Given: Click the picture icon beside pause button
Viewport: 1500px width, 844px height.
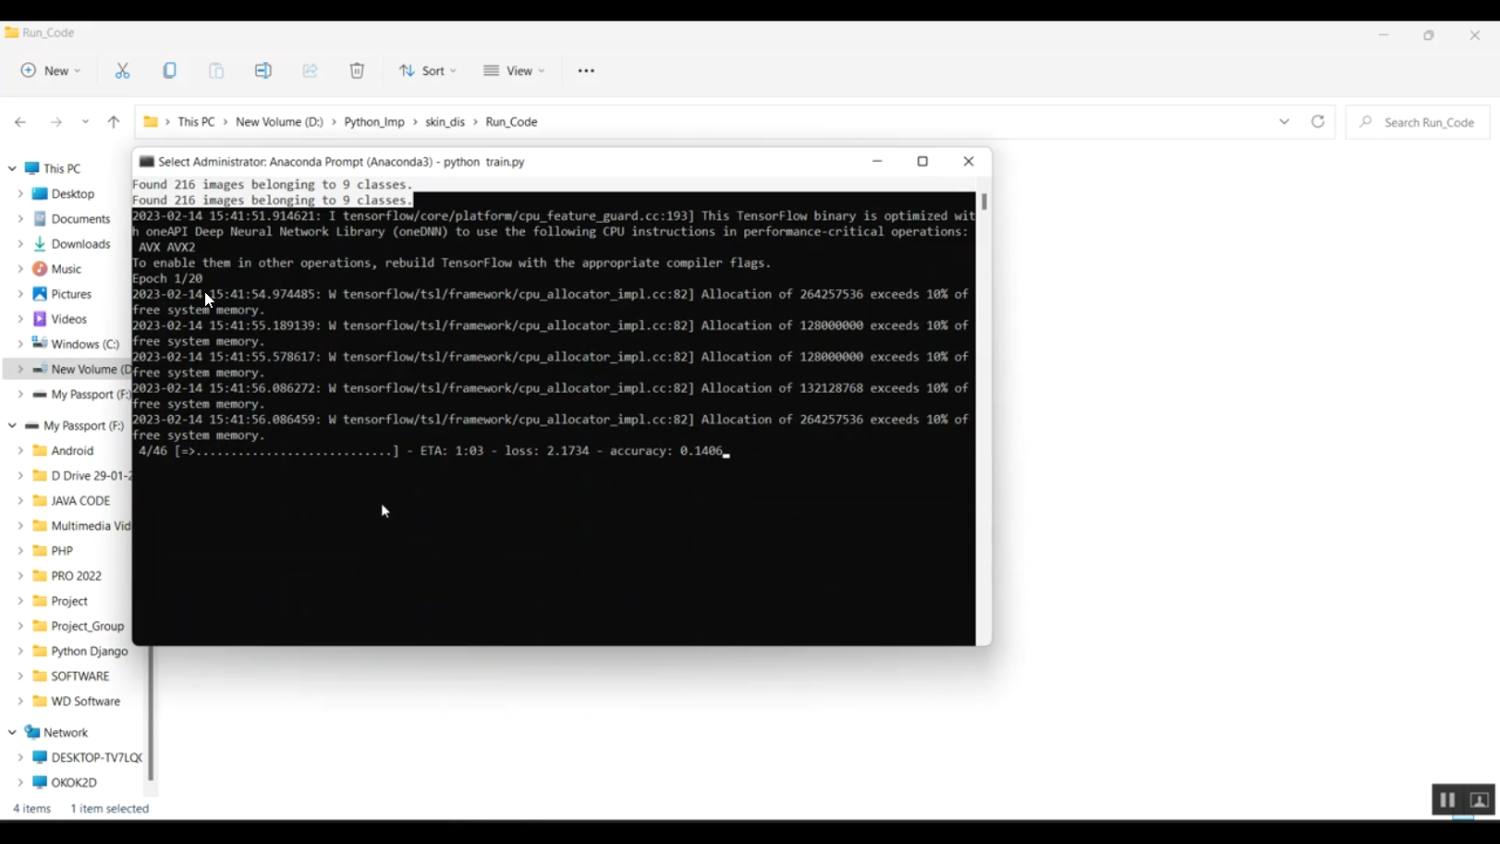Looking at the screenshot, I should click(1480, 800).
